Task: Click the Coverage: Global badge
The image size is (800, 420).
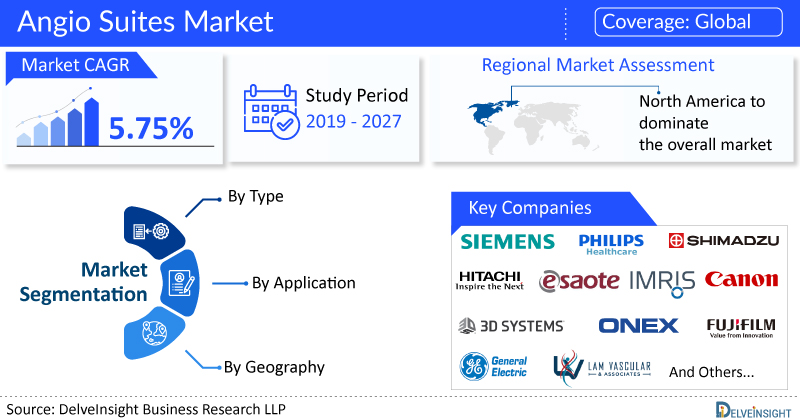Action: click(x=688, y=22)
